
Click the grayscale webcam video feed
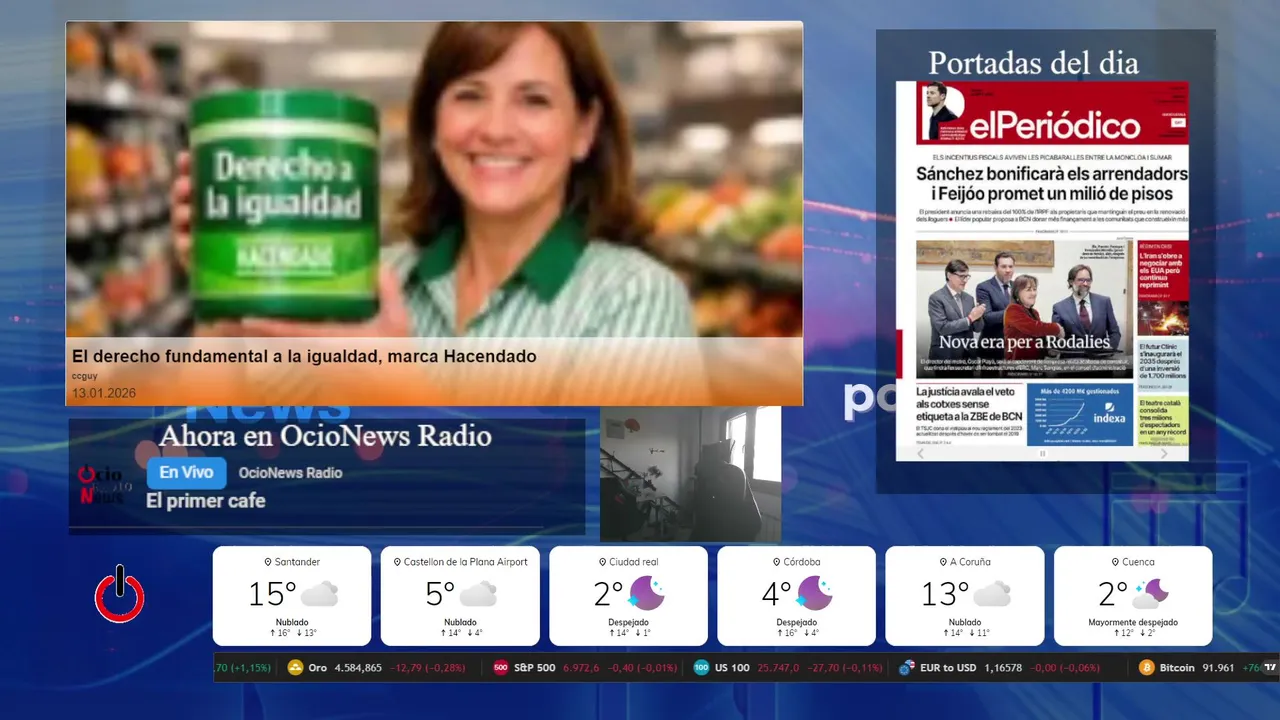[690, 474]
